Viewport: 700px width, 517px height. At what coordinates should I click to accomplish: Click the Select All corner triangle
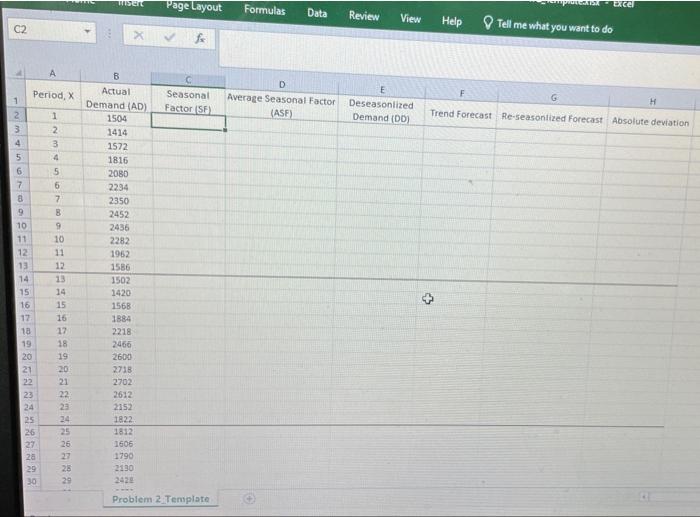point(18,73)
